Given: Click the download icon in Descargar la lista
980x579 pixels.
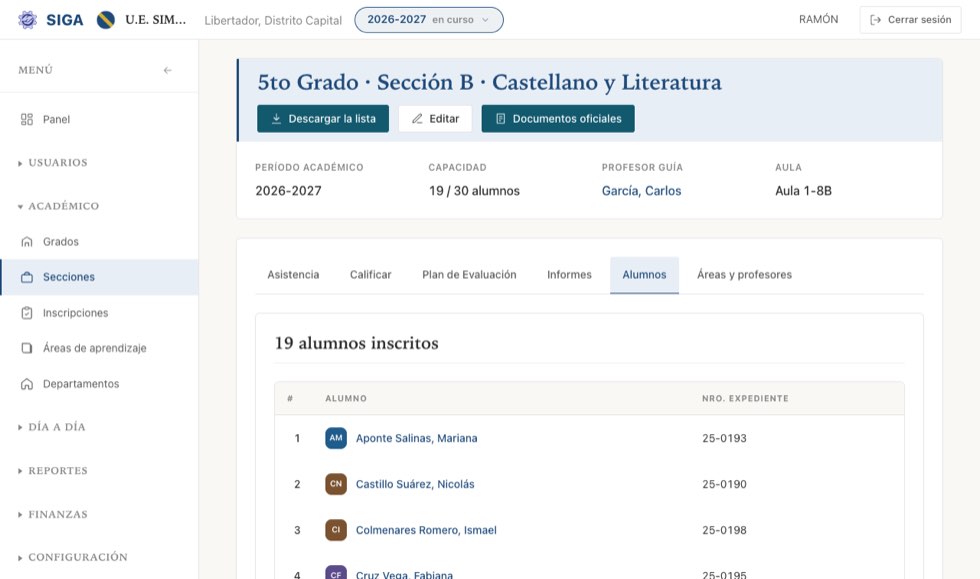Looking at the screenshot, I should [x=276, y=119].
